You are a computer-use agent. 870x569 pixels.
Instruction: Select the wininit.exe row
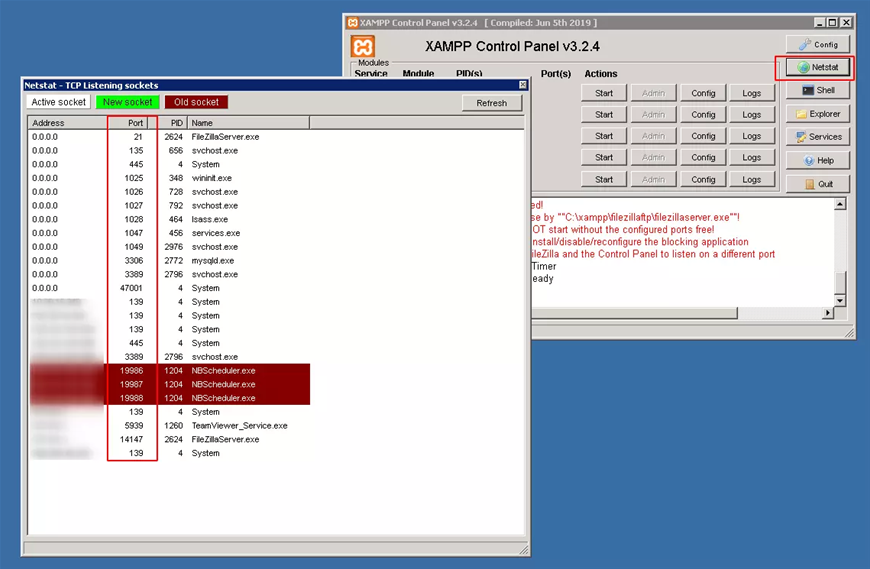(169, 178)
